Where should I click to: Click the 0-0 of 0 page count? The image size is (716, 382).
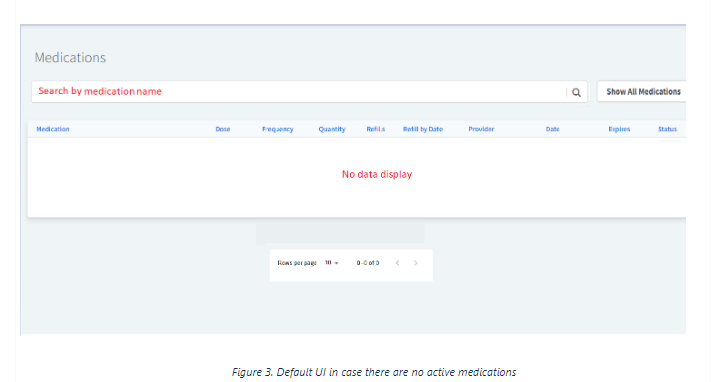pos(368,263)
